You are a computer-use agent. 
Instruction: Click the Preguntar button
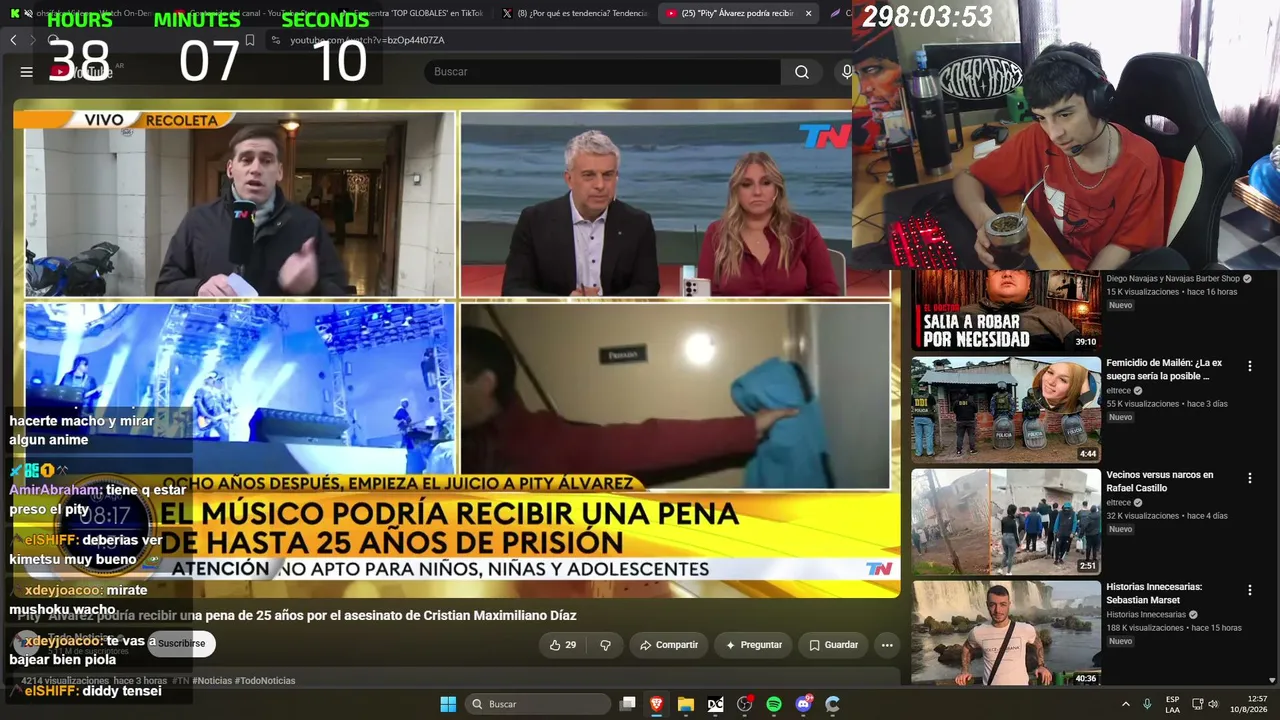[753, 645]
